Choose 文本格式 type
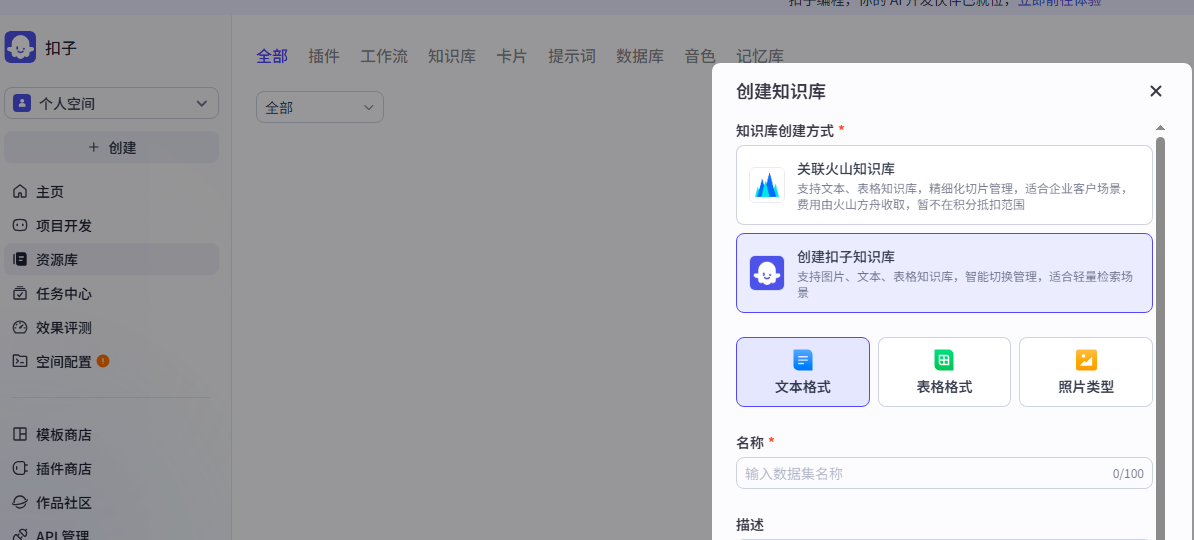1194x540 pixels. click(x=803, y=372)
